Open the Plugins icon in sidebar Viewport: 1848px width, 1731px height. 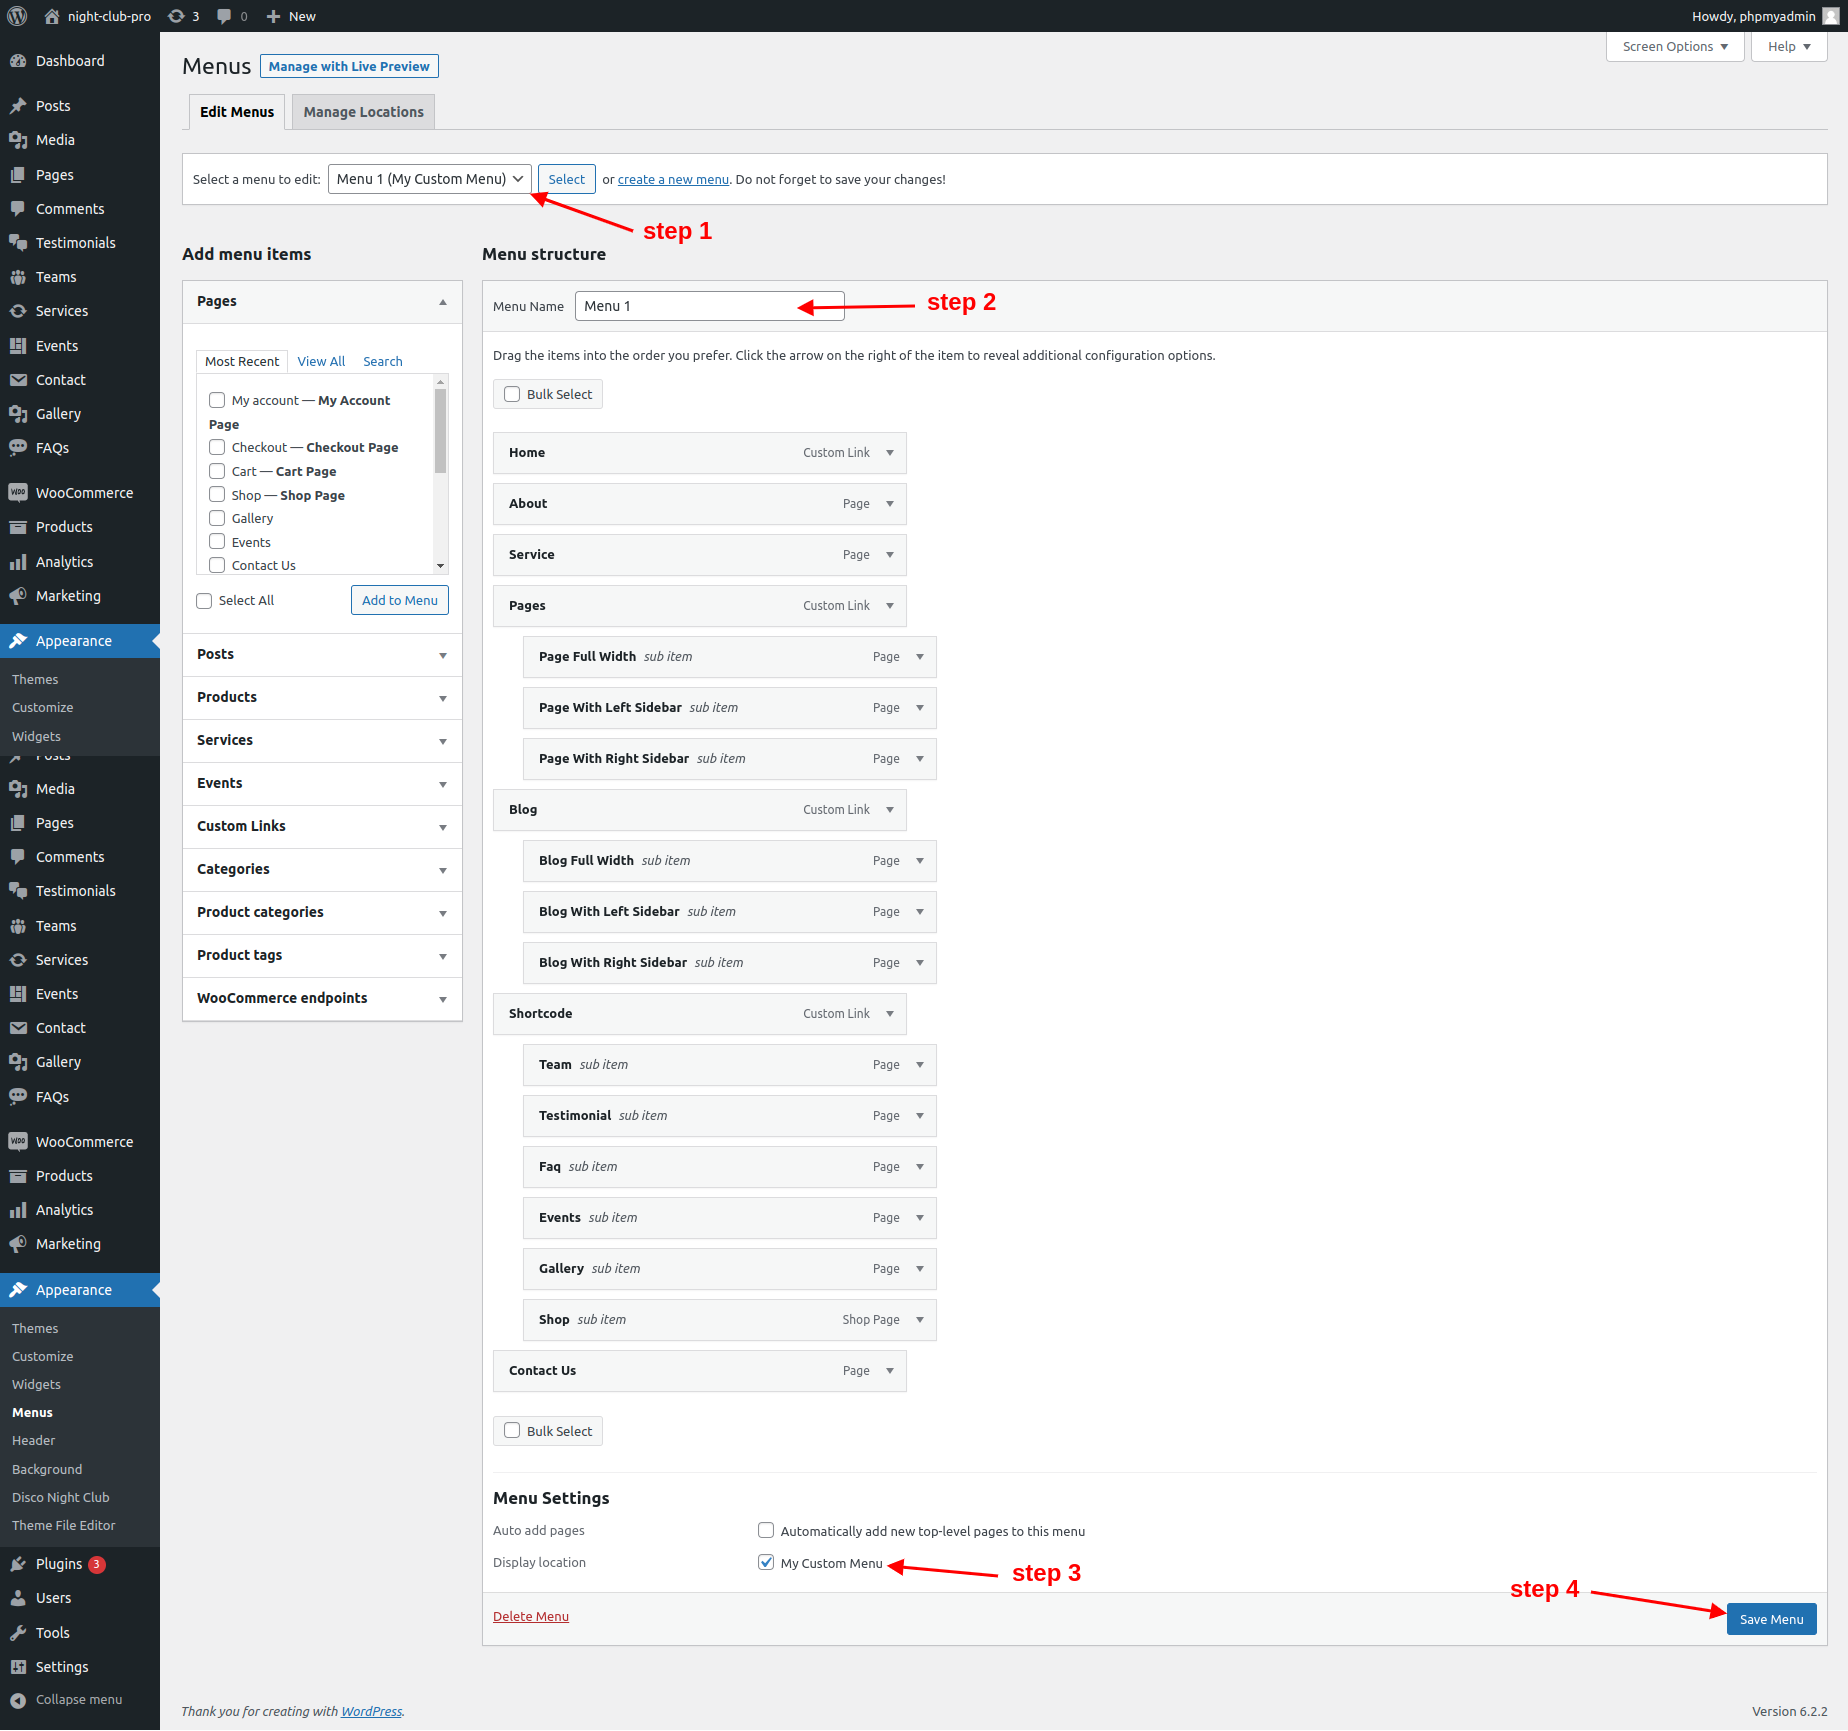pyautogui.click(x=18, y=1564)
